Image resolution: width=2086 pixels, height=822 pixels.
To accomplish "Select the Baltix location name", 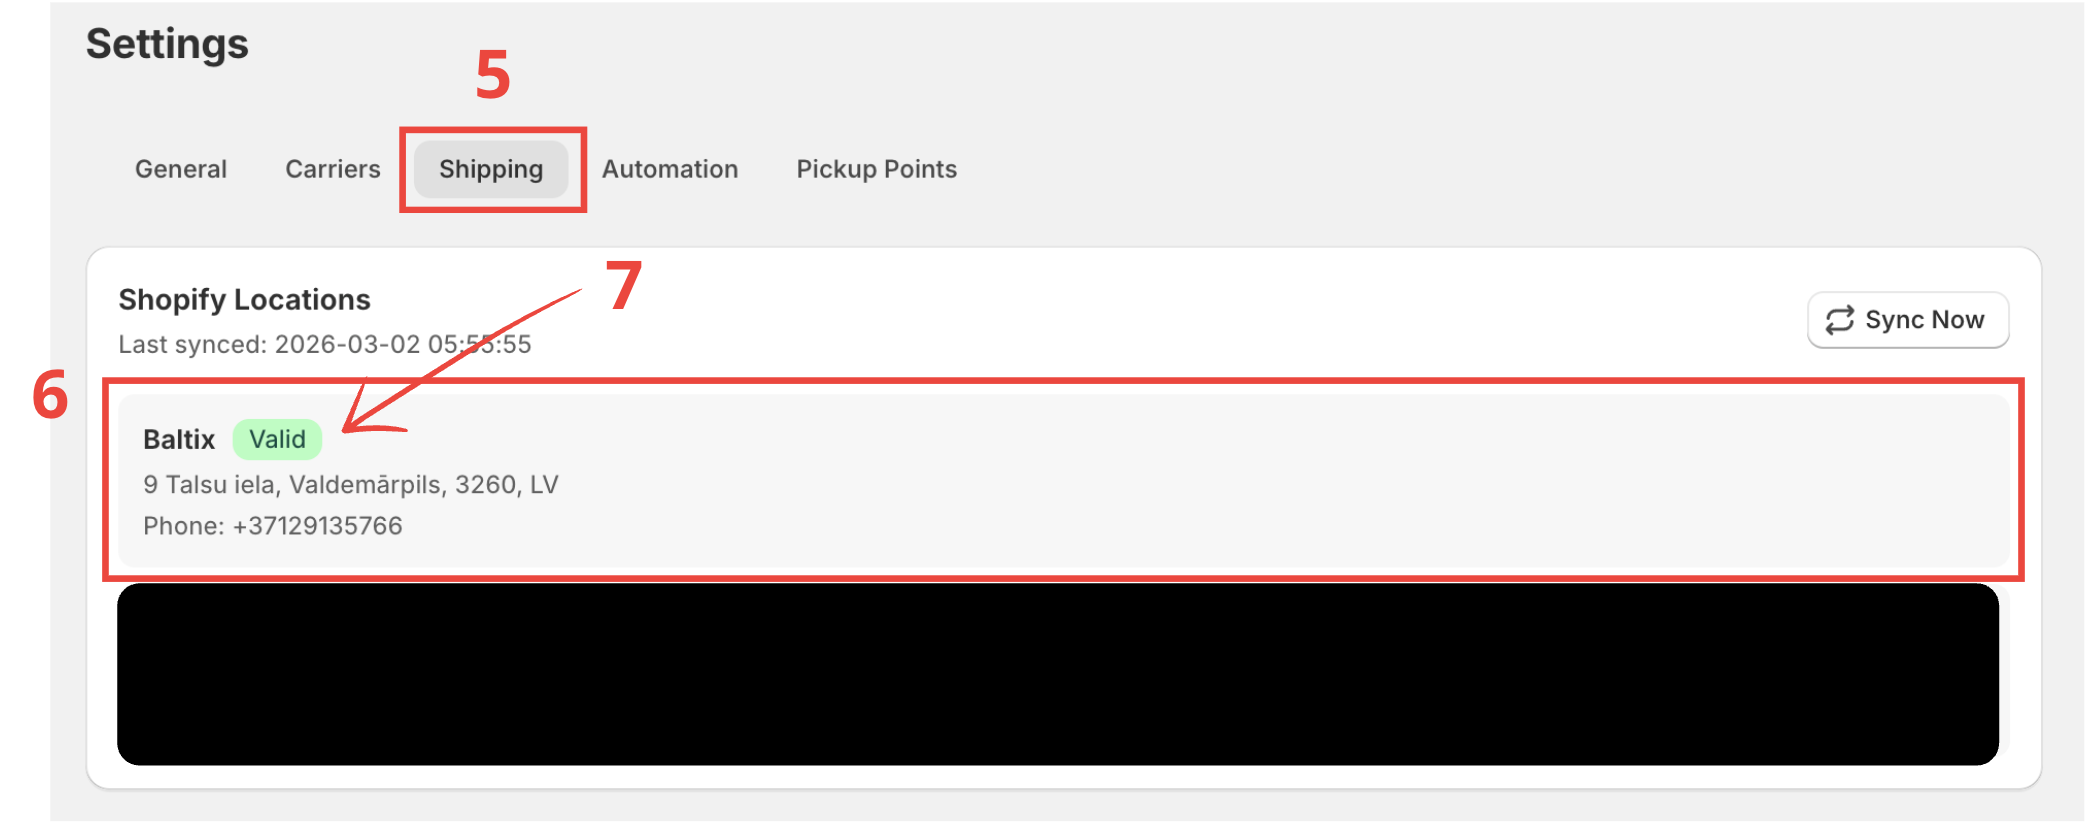I will click(x=179, y=439).
